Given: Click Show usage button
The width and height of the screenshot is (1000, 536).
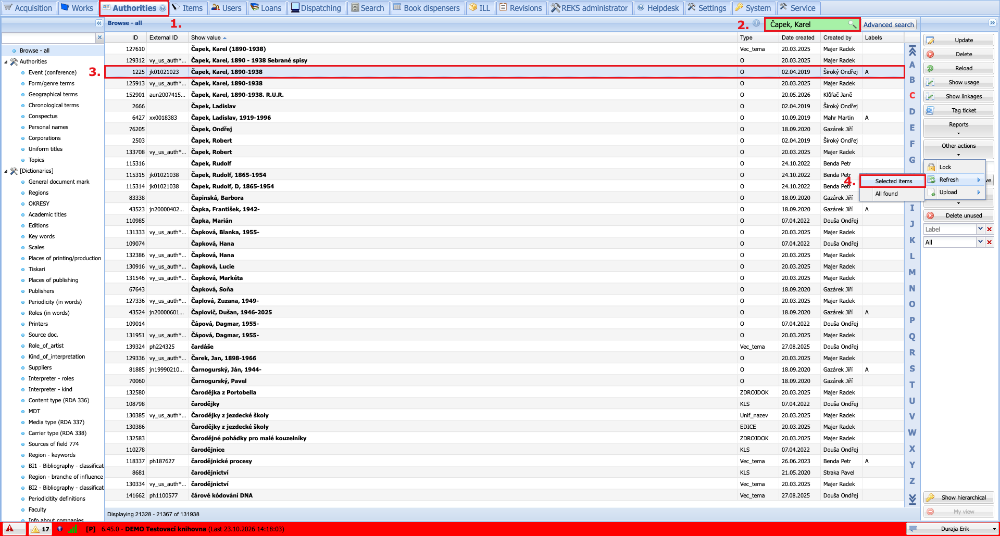Looking at the screenshot, I should [x=959, y=82].
